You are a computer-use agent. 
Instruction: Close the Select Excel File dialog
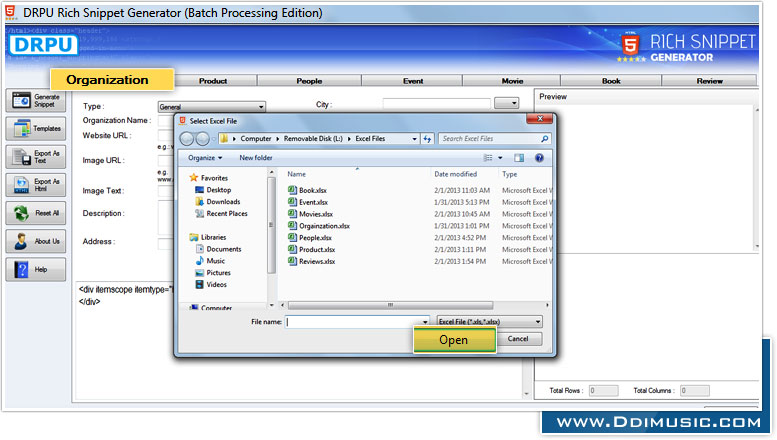(540, 119)
